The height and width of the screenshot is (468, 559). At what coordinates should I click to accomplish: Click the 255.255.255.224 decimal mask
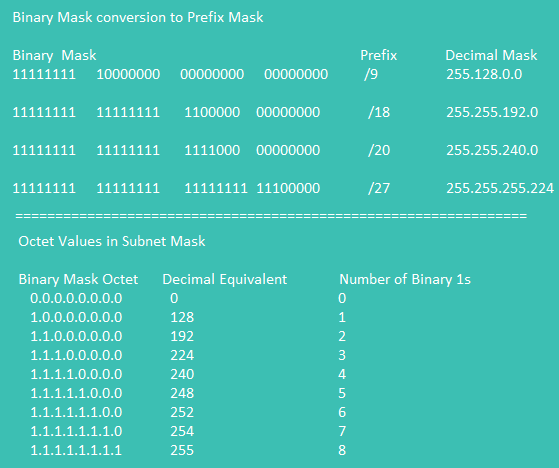pyautogui.click(x=500, y=188)
